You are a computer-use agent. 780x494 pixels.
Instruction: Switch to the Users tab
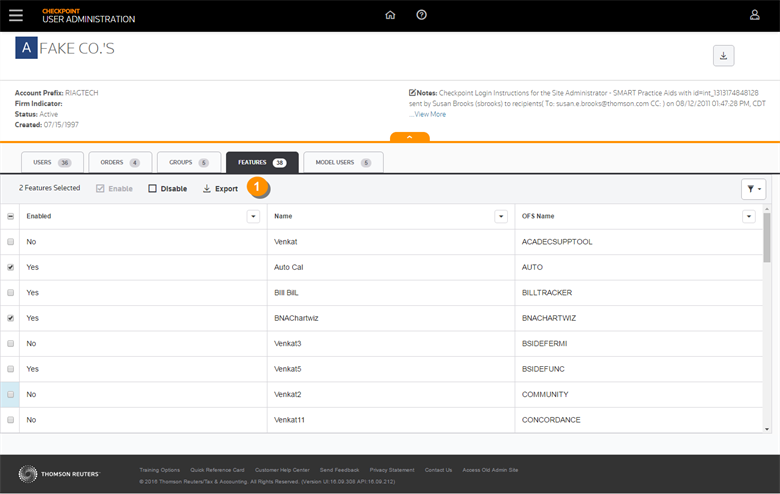click(51, 162)
